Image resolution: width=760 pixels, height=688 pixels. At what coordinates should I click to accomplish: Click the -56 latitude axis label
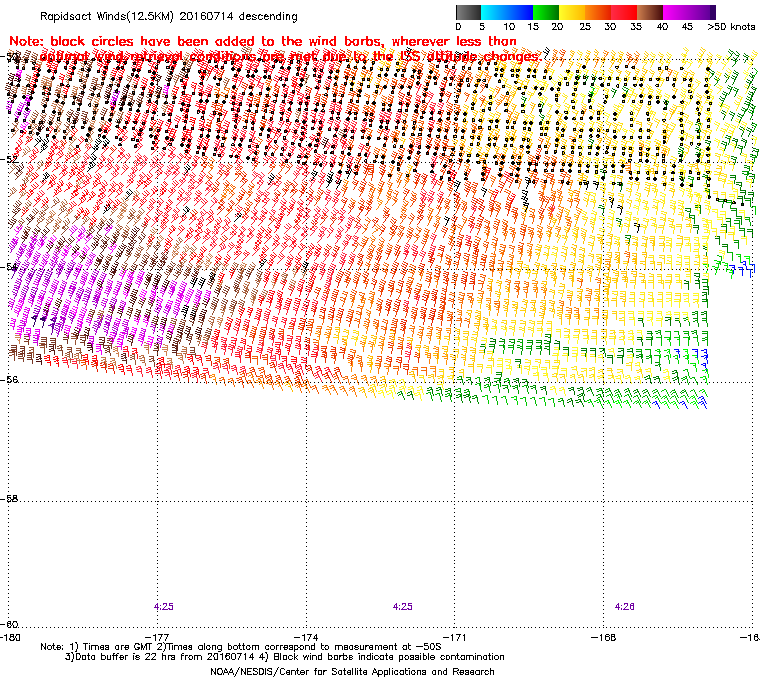[10, 380]
